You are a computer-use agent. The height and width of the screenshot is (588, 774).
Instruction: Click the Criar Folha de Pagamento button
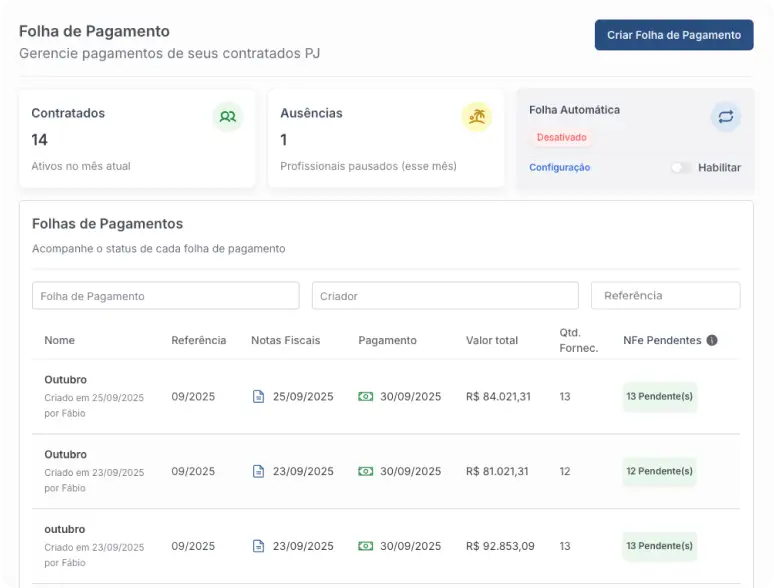[674, 35]
